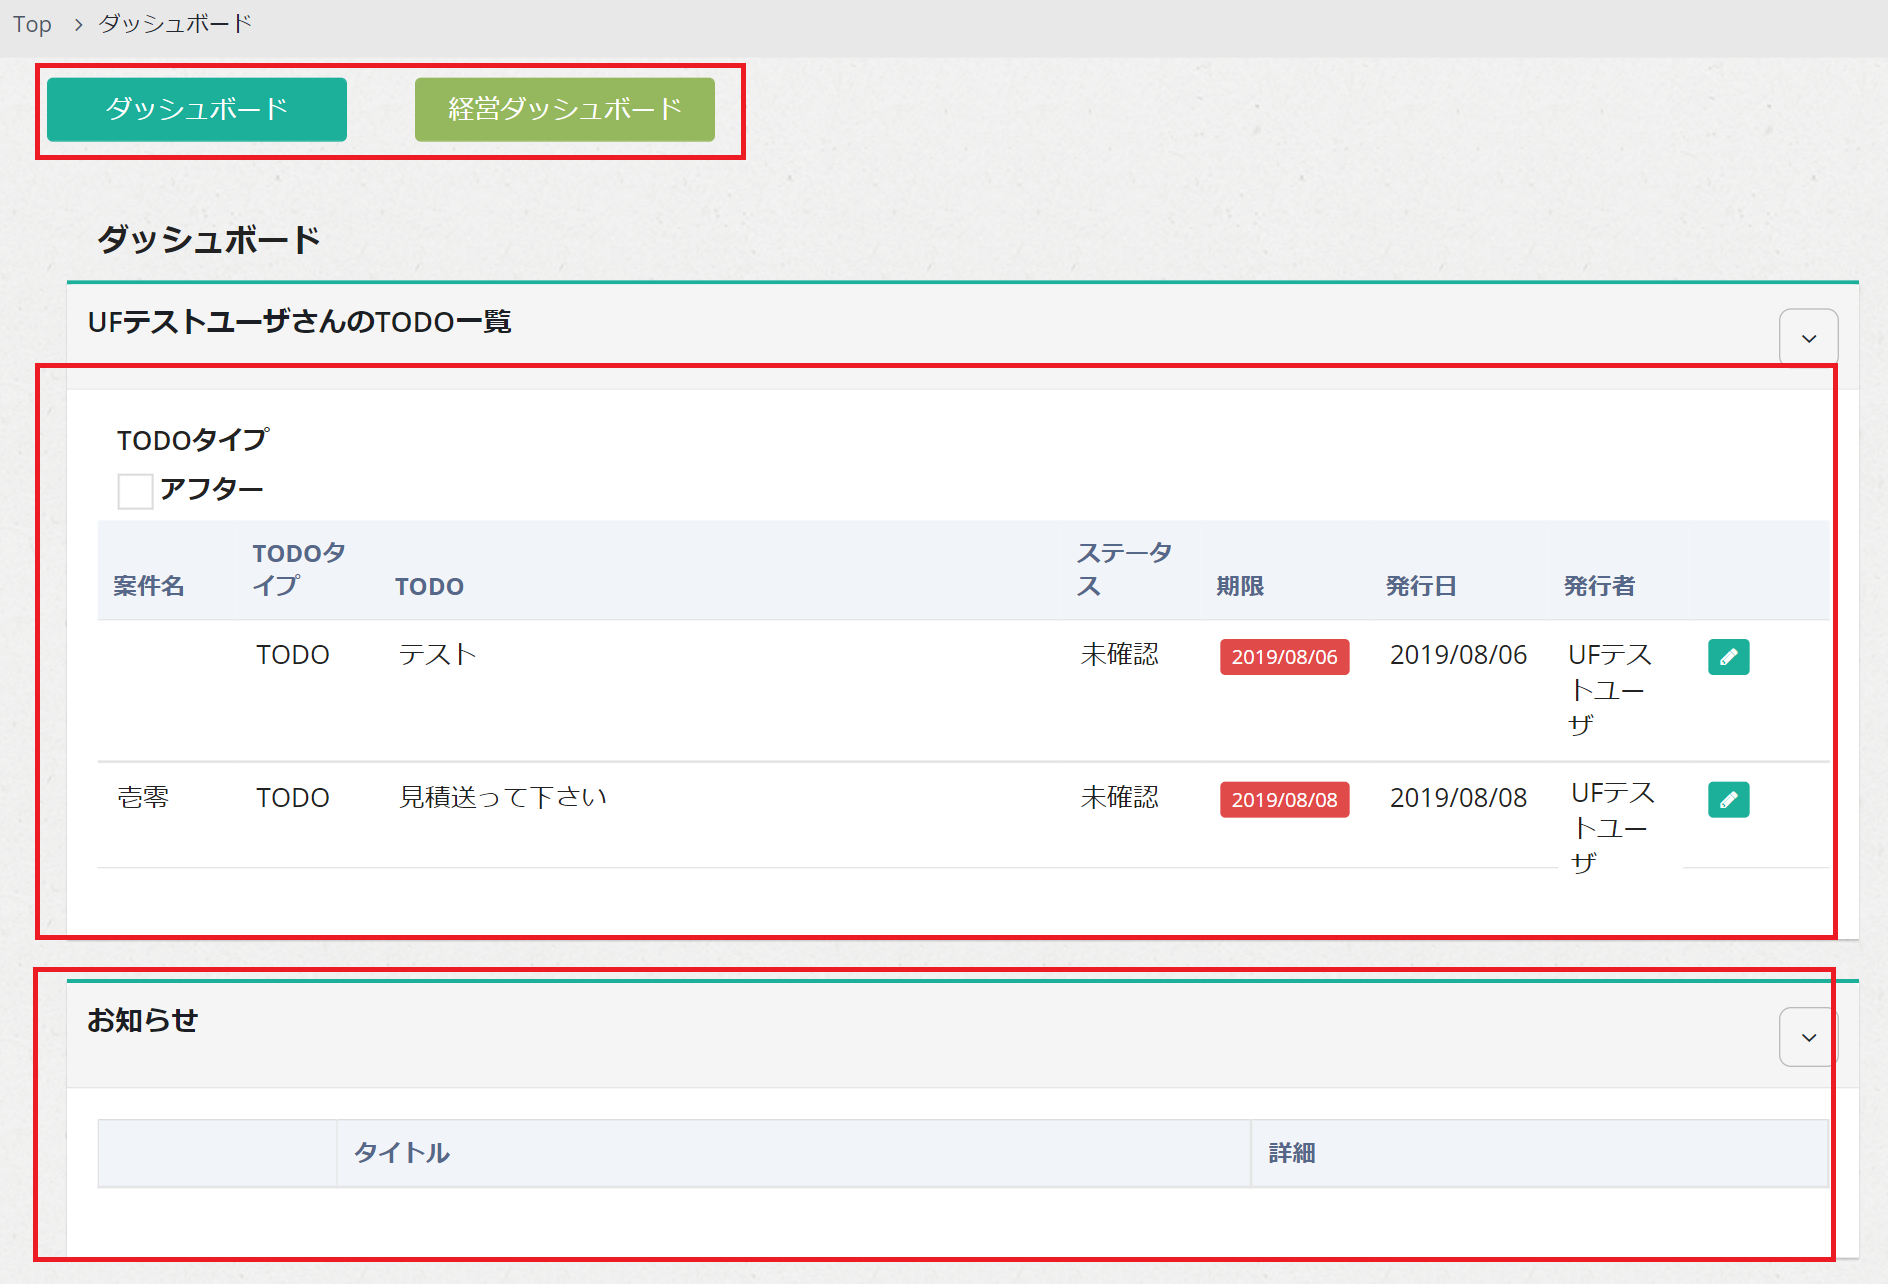Collapse the お知らせ panel with its chevron
The image size is (1888, 1284).
click(x=1807, y=1037)
